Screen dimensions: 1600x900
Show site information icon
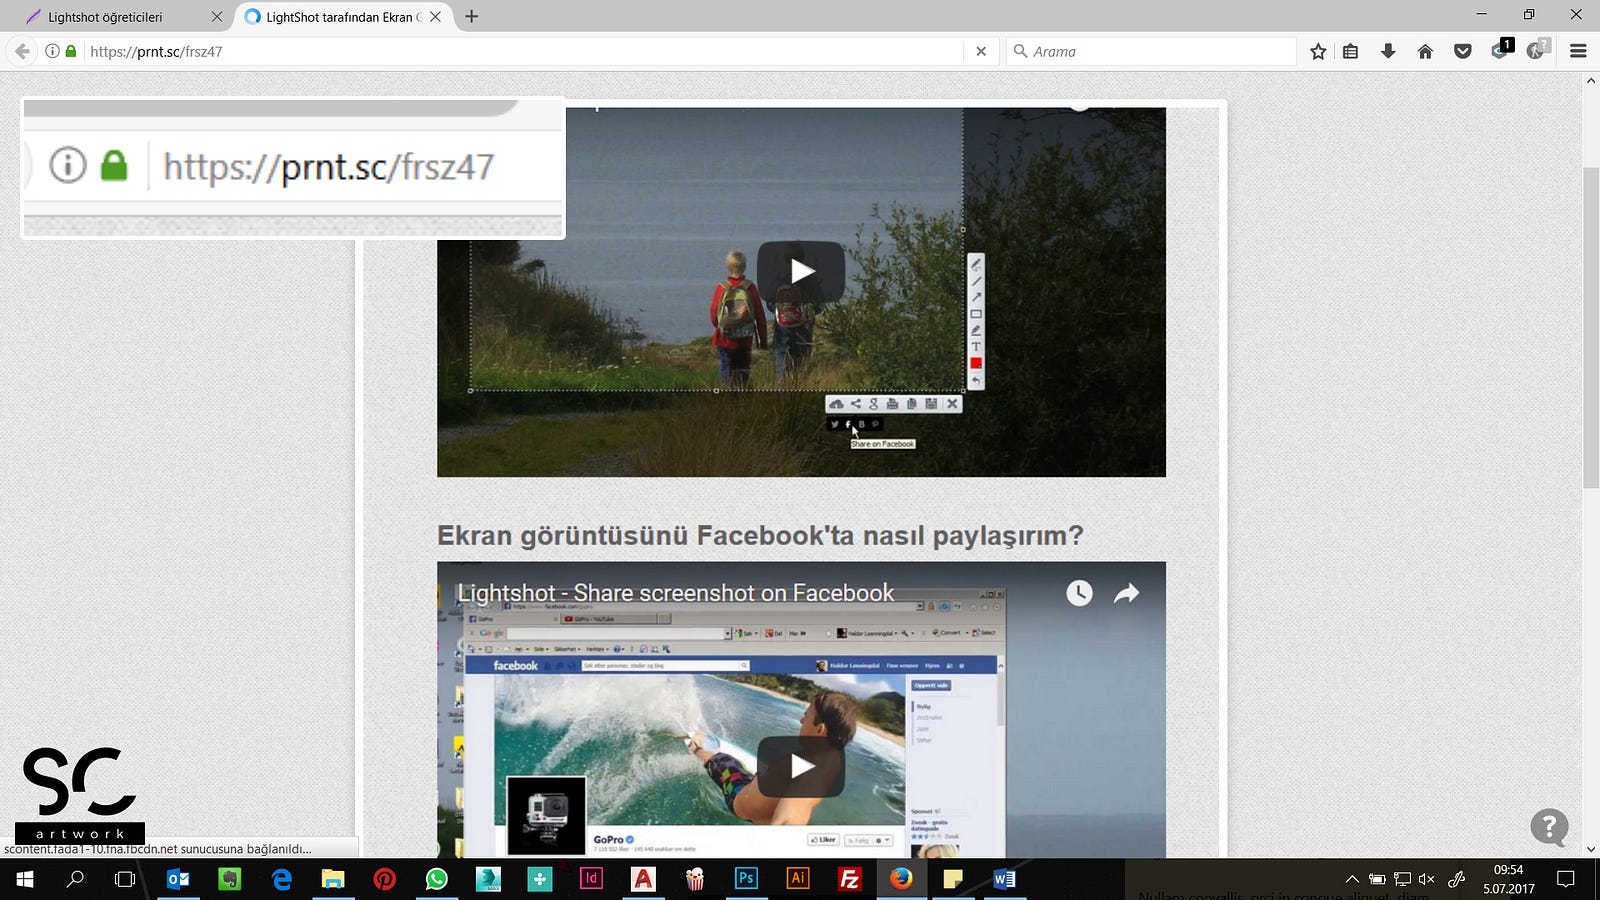[x=52, y=51]
